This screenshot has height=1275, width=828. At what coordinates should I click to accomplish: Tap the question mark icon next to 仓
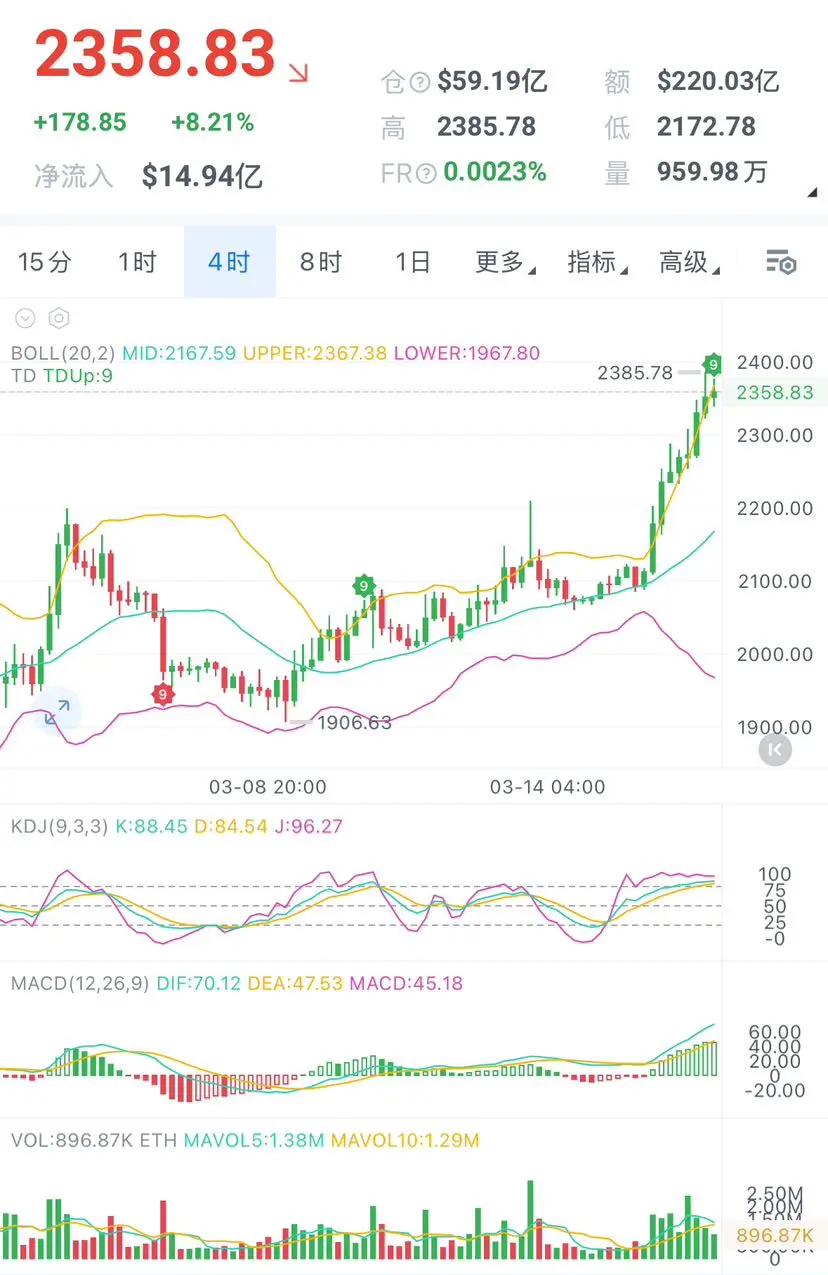tap(421, 81)
